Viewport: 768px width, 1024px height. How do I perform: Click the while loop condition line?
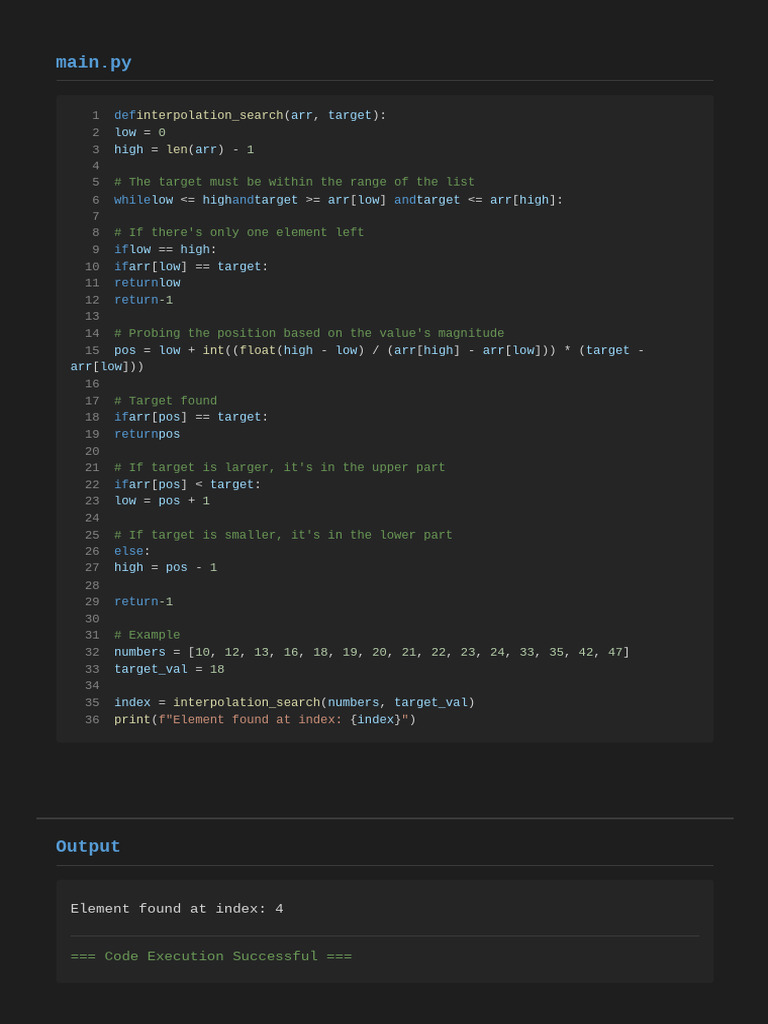[x=338, y=200]
